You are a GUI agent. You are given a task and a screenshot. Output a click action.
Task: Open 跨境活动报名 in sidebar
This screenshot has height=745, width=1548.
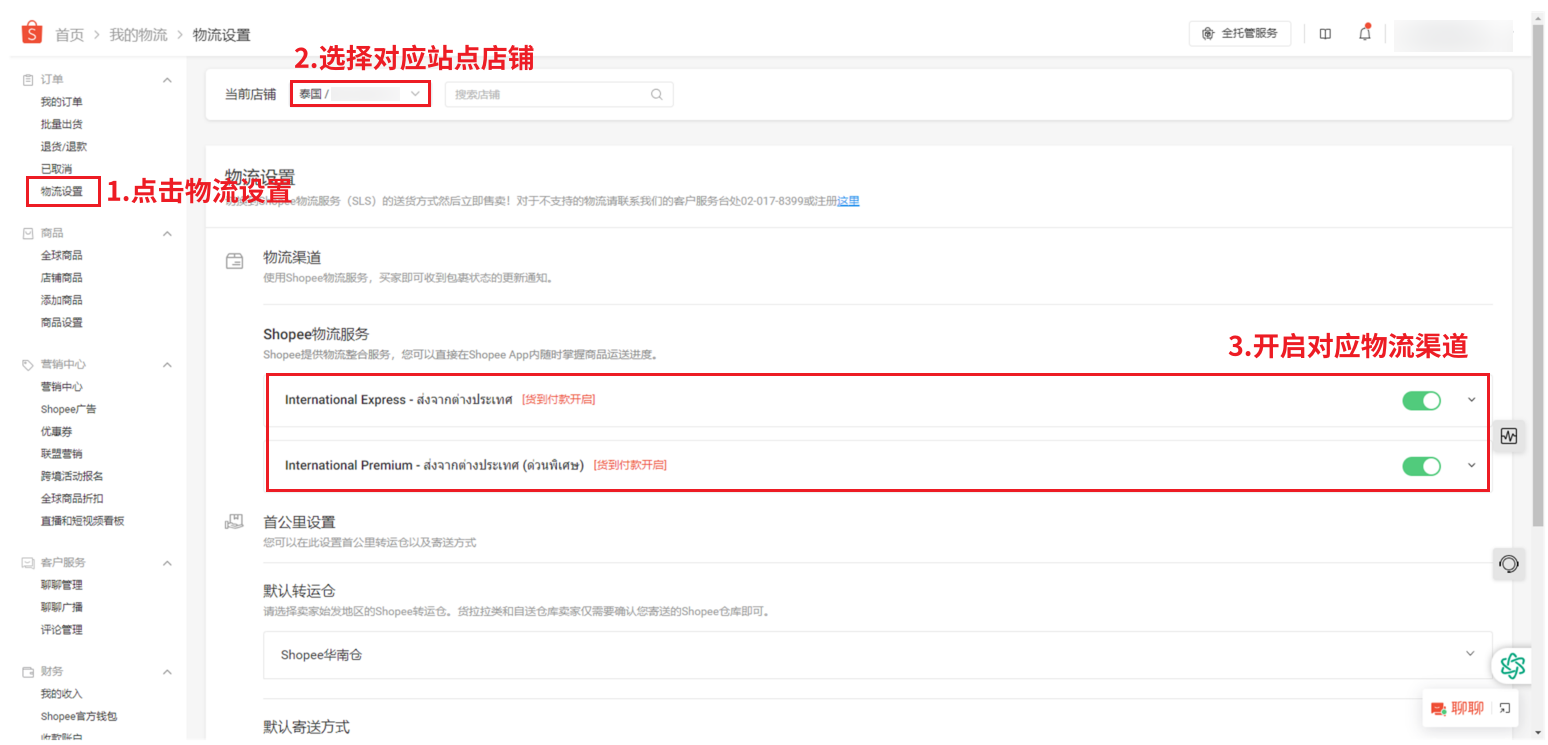click(x=72, y=476)
